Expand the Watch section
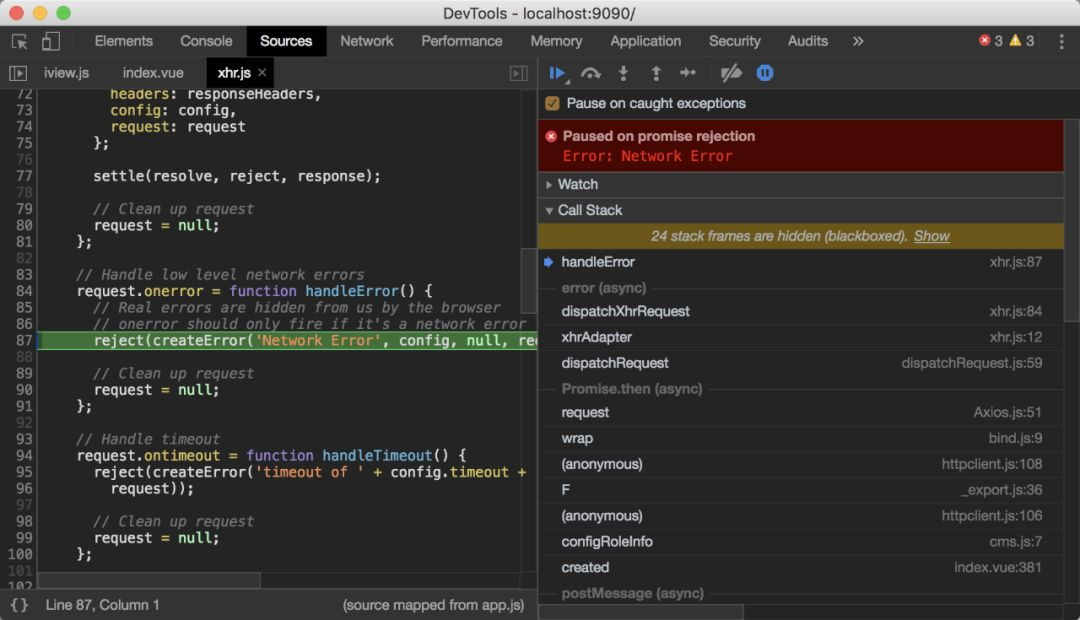1080x620 pixels. (x=577, y=184)
